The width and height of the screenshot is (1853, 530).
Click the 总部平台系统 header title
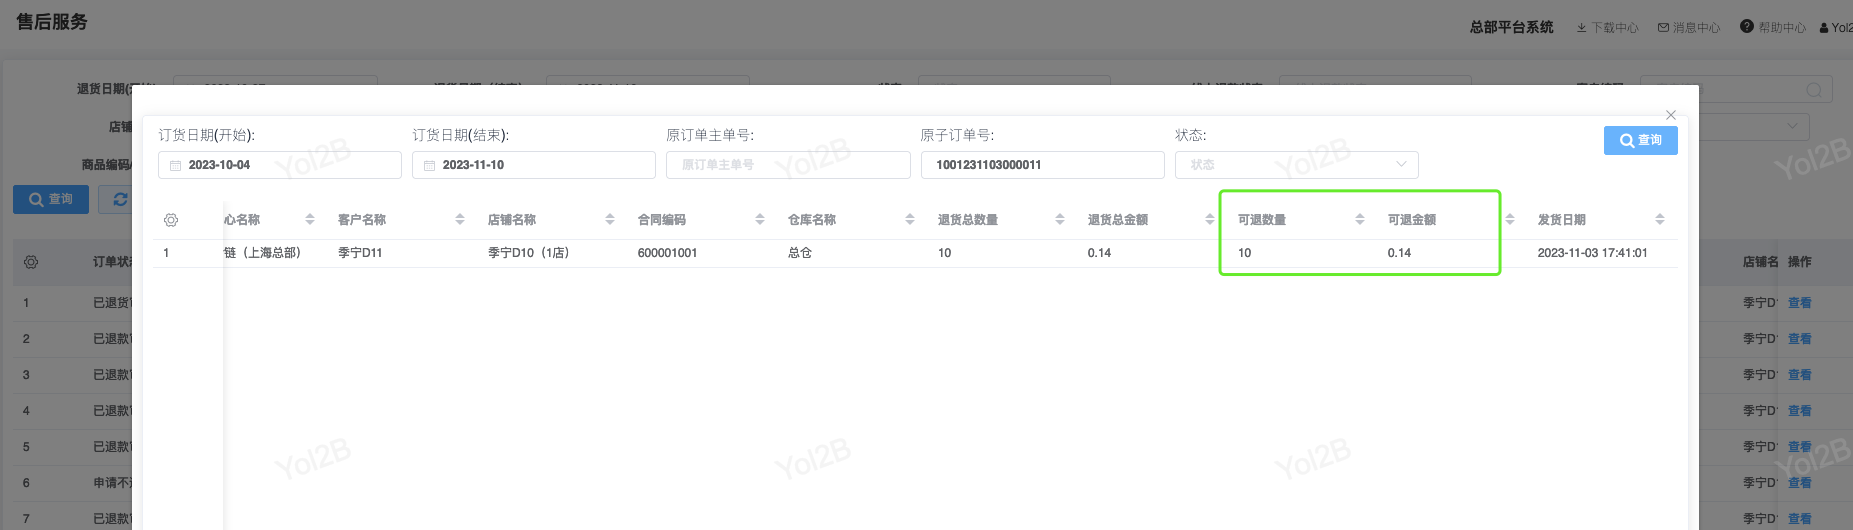tap(1511, 28)
